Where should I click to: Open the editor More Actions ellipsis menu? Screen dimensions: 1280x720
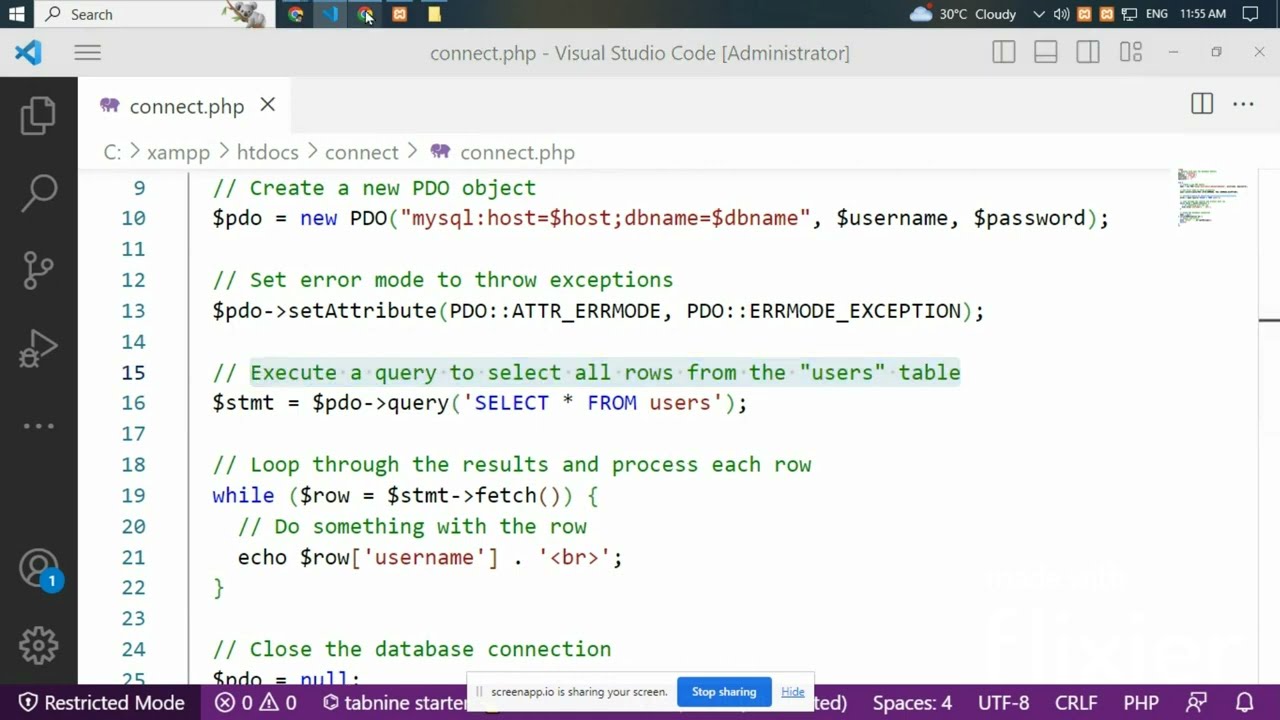[x=1243, y=104]
